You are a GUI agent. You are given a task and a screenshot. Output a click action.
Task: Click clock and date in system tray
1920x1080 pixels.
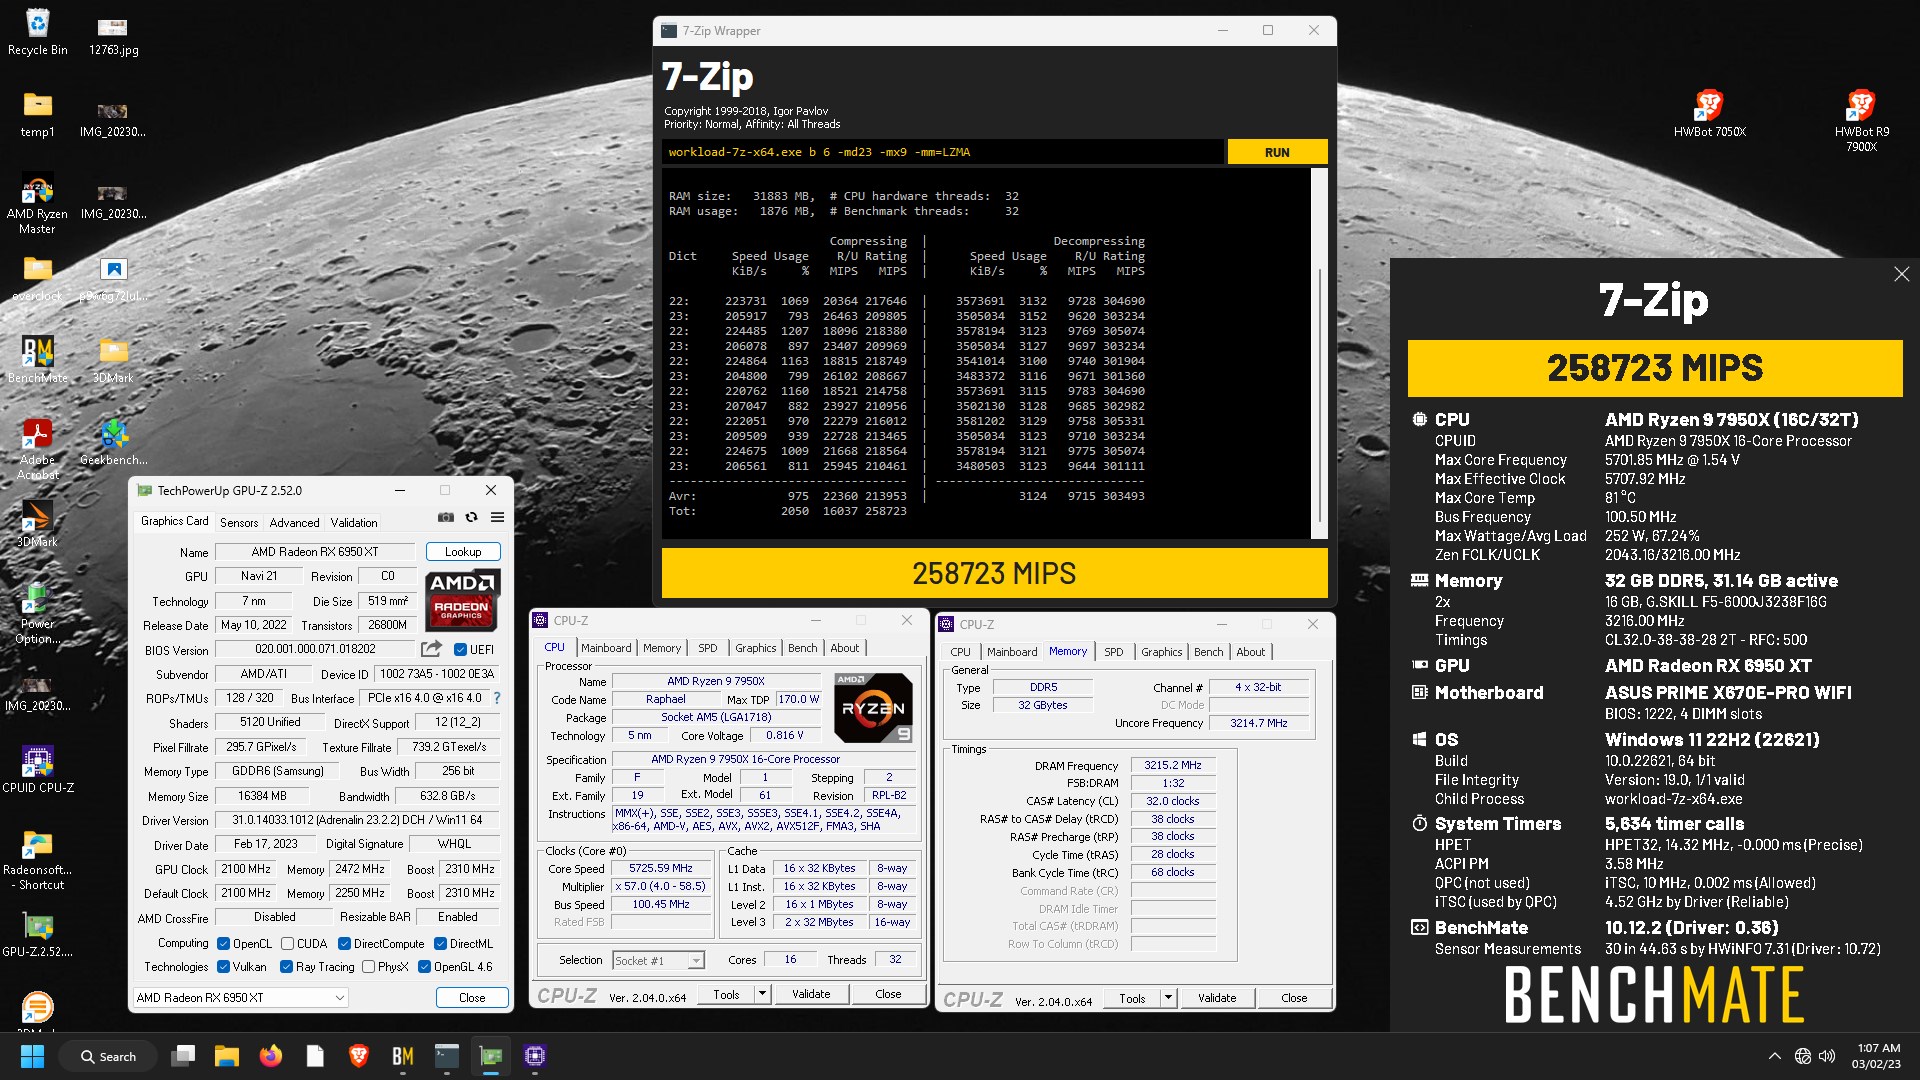click(1878, 1056)
